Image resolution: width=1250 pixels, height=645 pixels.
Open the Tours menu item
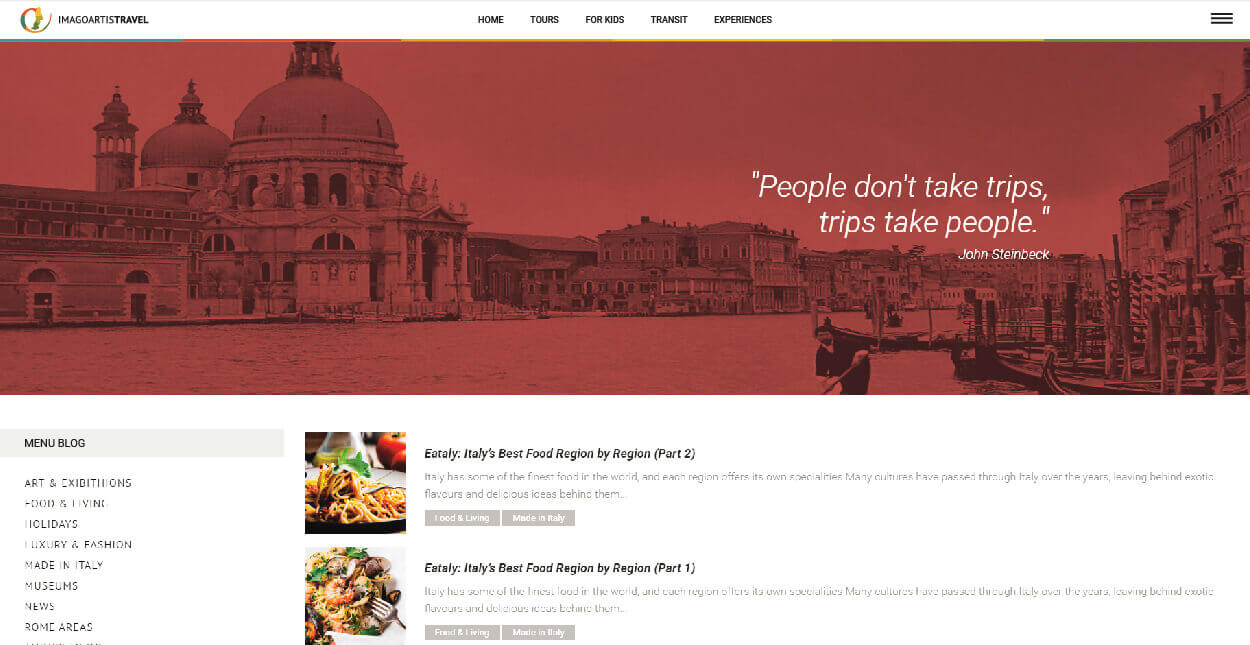point(544,20)
